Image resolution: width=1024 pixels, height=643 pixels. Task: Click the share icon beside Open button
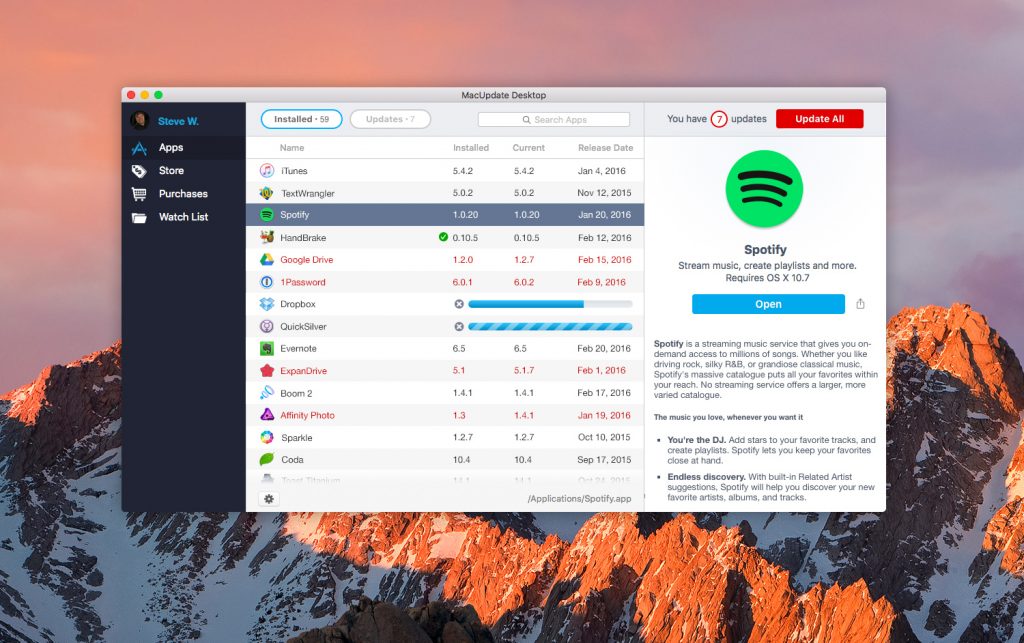tap(861, 304)
